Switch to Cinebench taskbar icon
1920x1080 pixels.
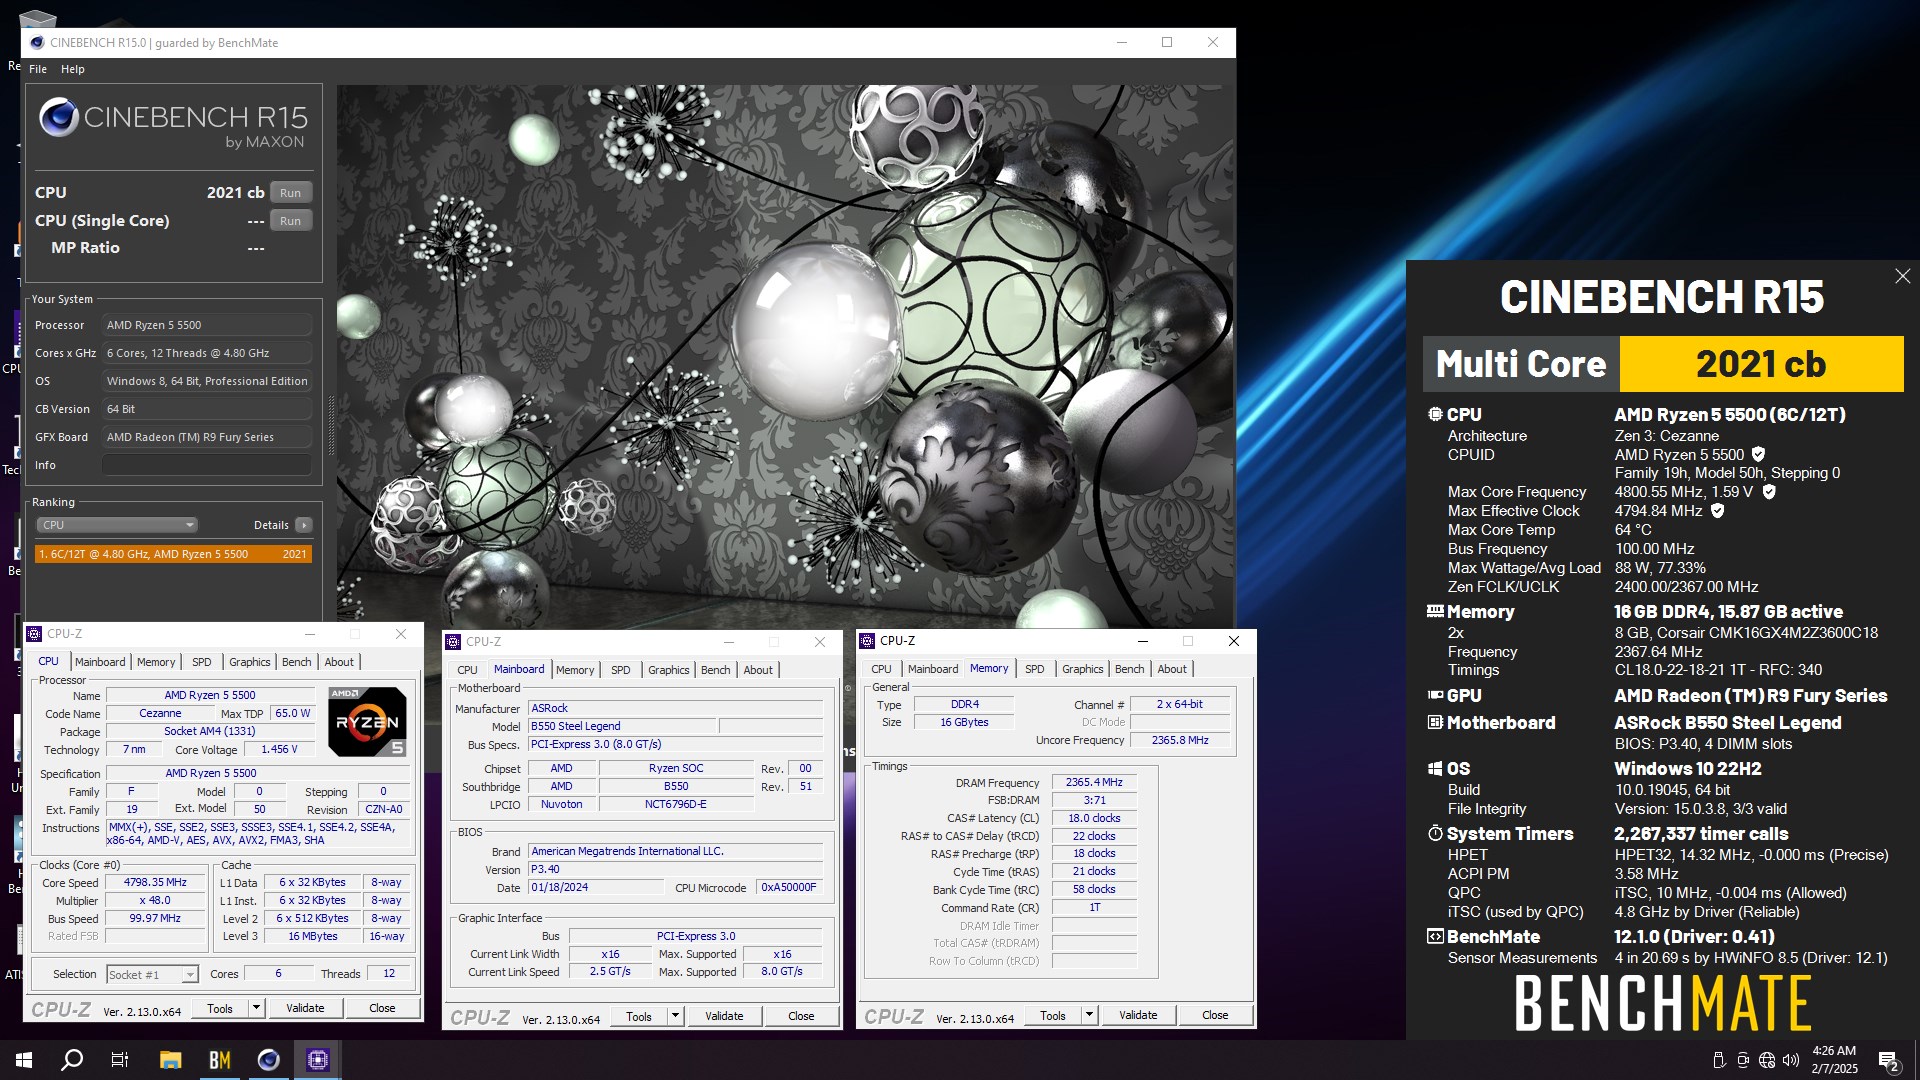click(269, 1060)
